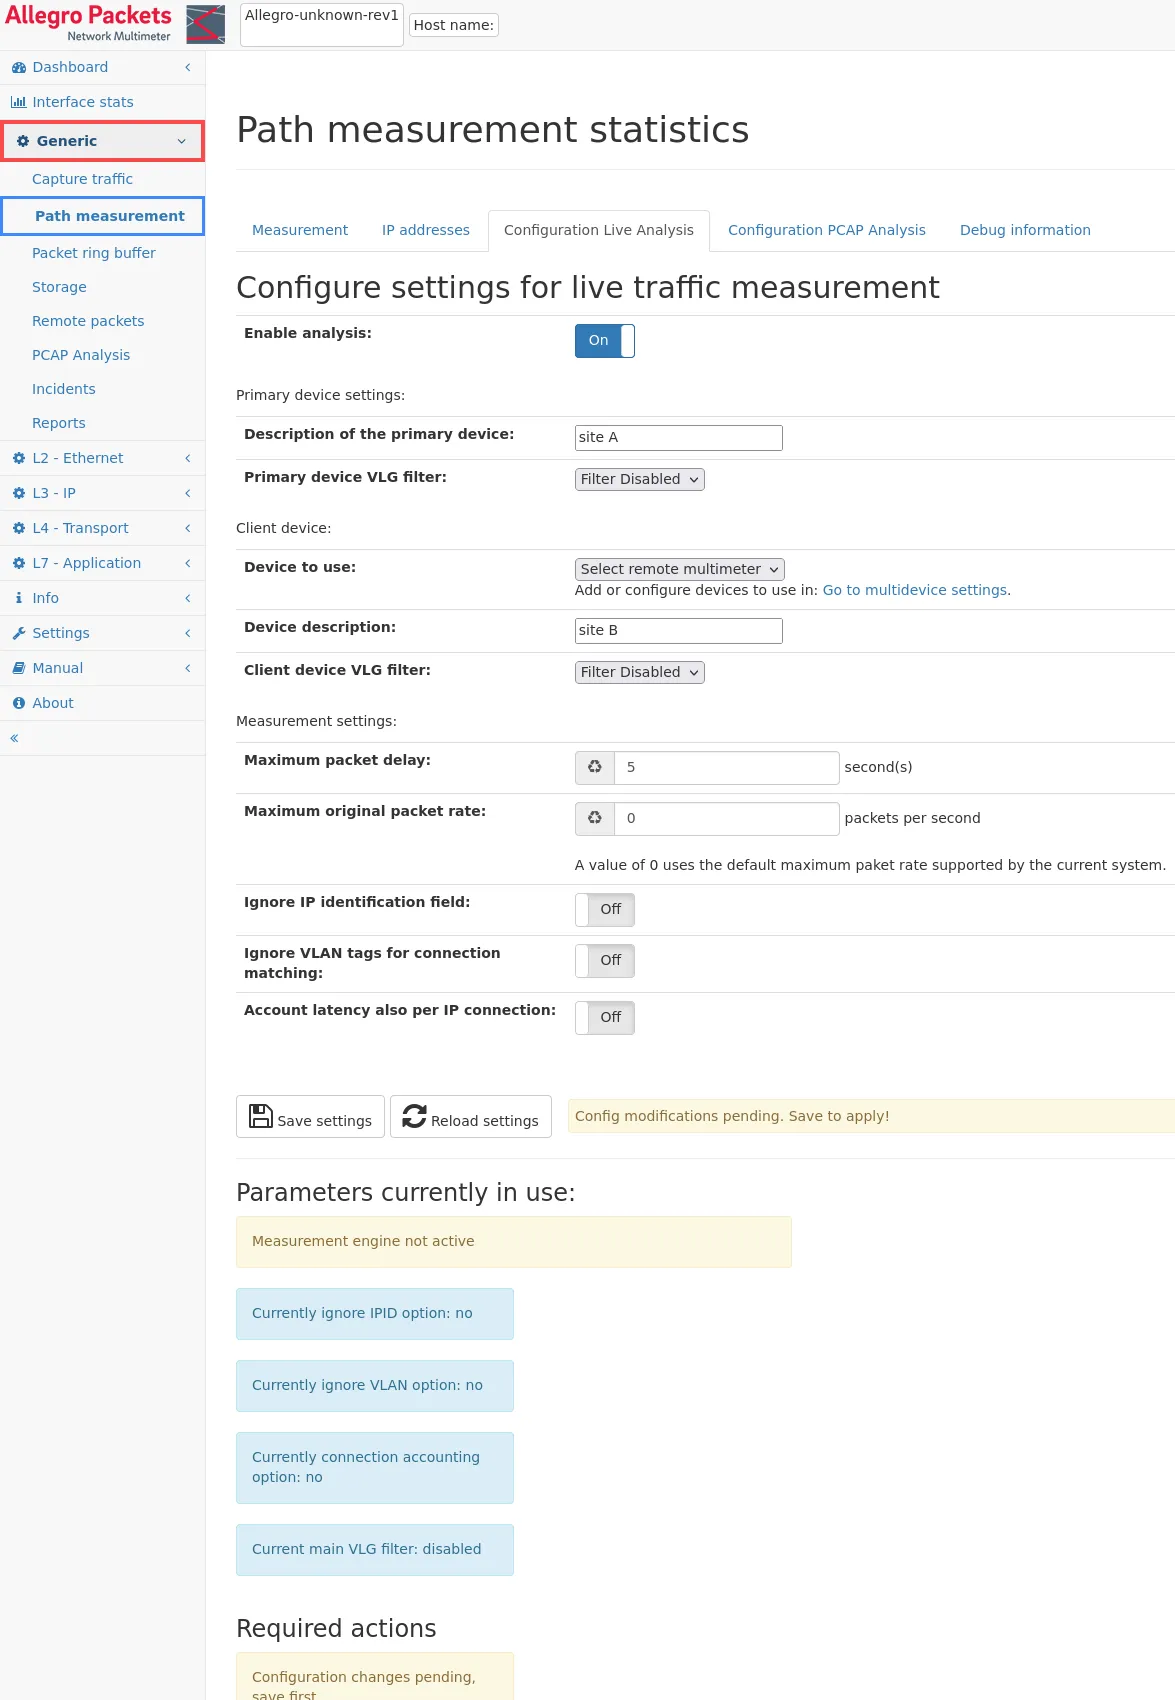The height and width of the screenshot is (1700, 1175).
Task: Click the Allegro Packets logo icon
Action: click(x=205, y=25)
